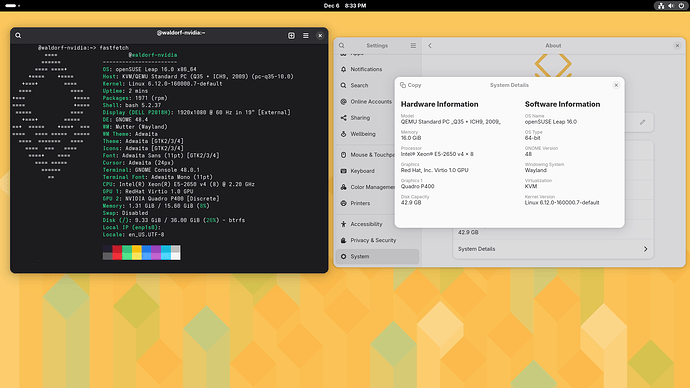Screen dimensions: 690x388
Task: Click the Processor value Intel Xeon
Action: tap(437, 154)
